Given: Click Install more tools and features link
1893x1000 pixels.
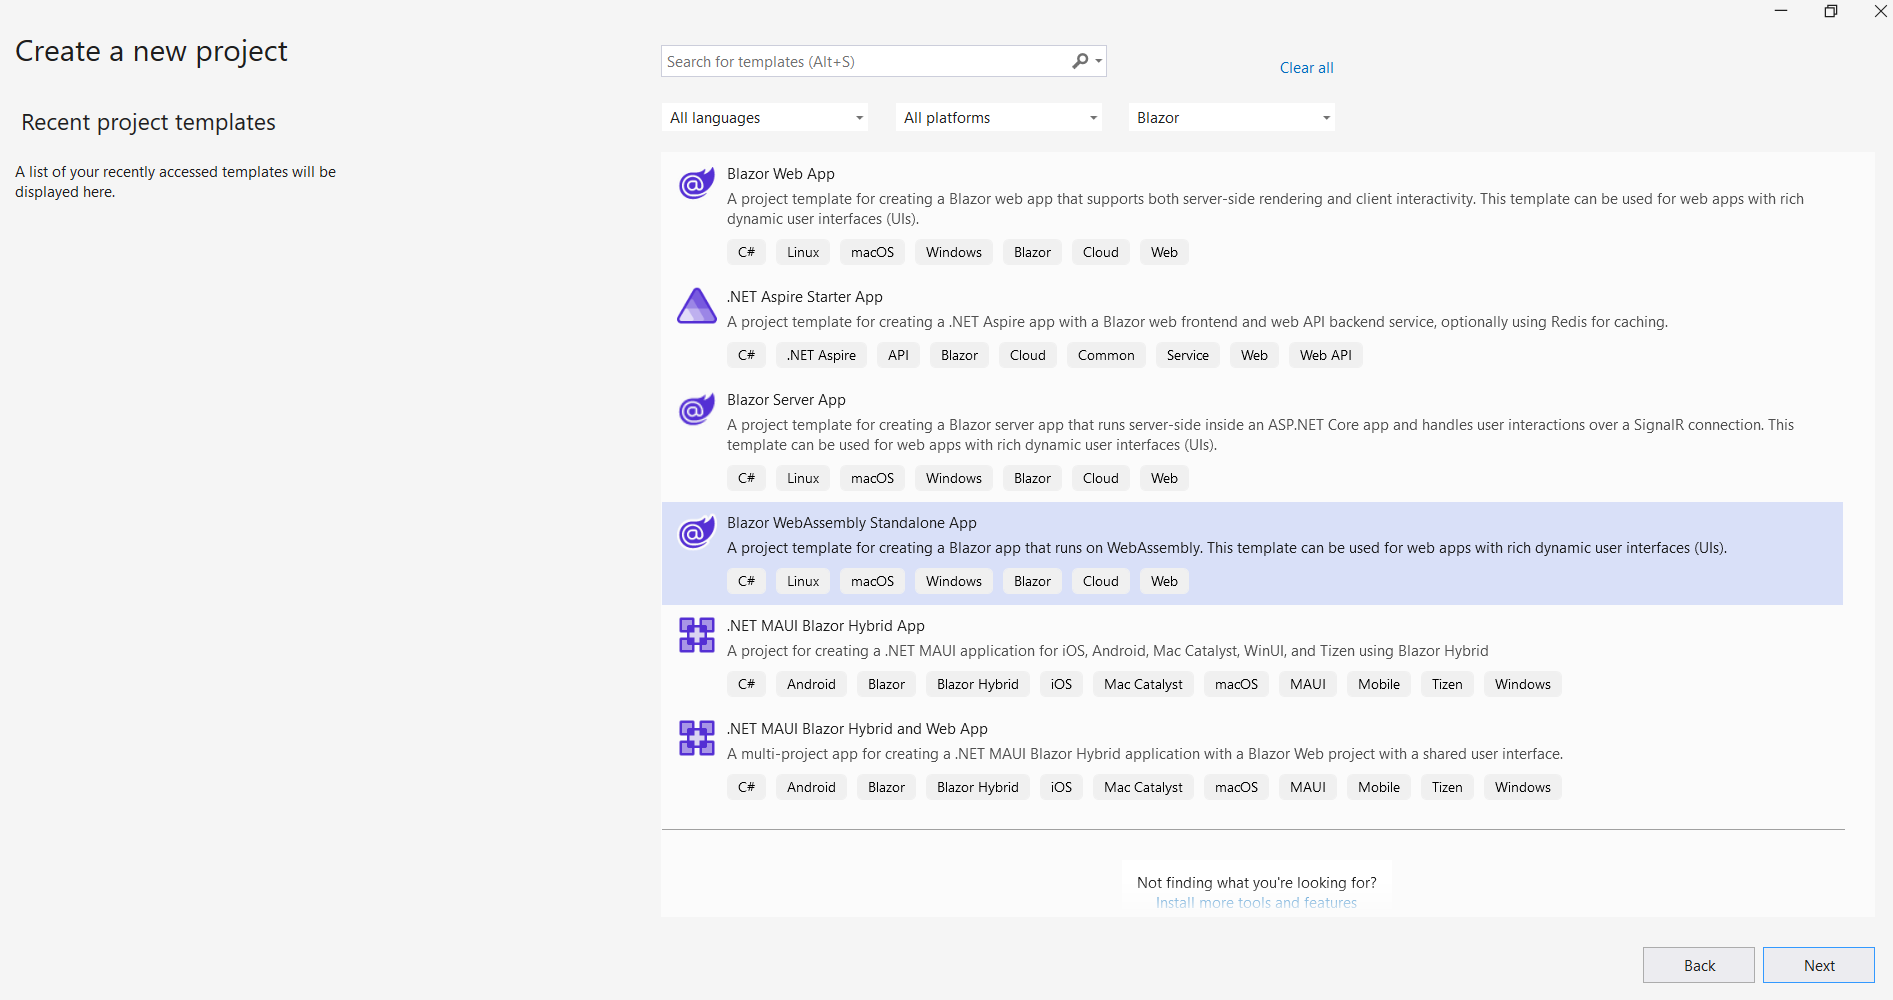Looking at the screenshot, I should (1256, 902).
